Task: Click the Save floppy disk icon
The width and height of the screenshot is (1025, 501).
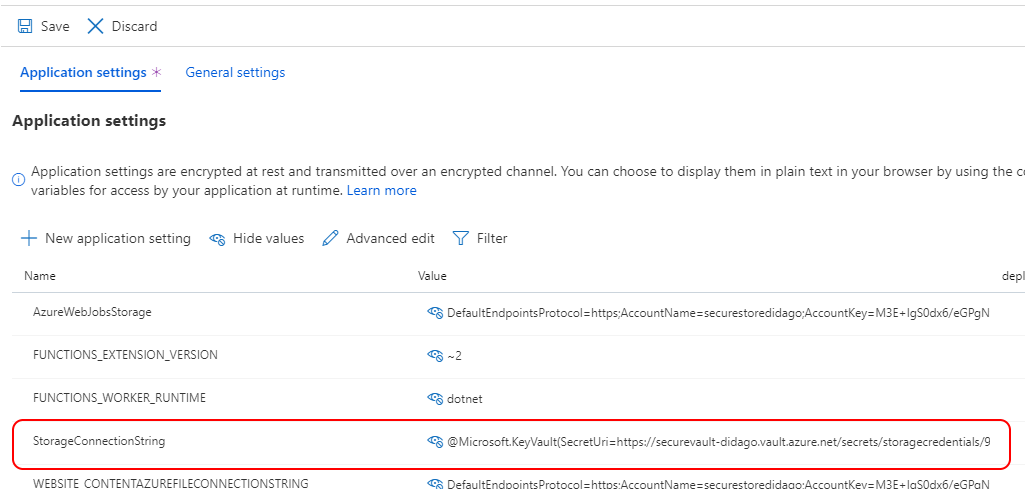Action: (25, 26)
